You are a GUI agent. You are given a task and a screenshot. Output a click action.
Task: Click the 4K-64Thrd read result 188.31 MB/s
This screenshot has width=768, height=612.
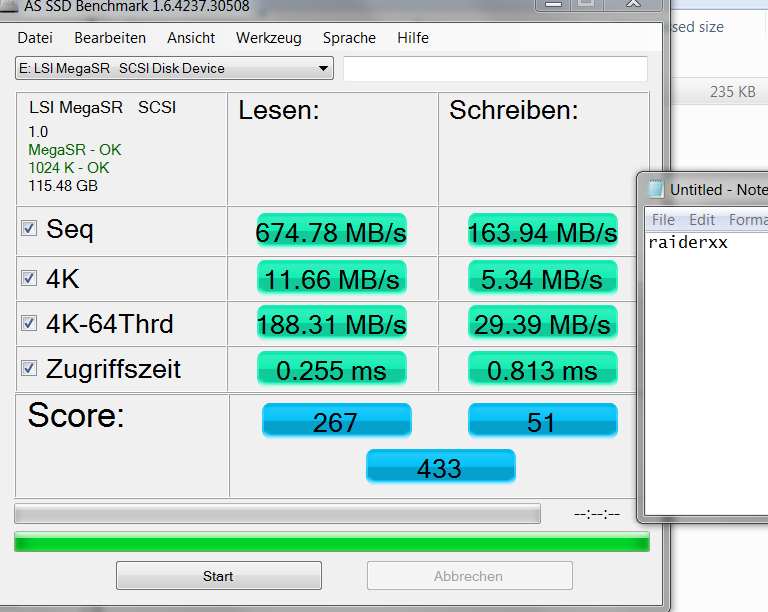coord(332,323)
